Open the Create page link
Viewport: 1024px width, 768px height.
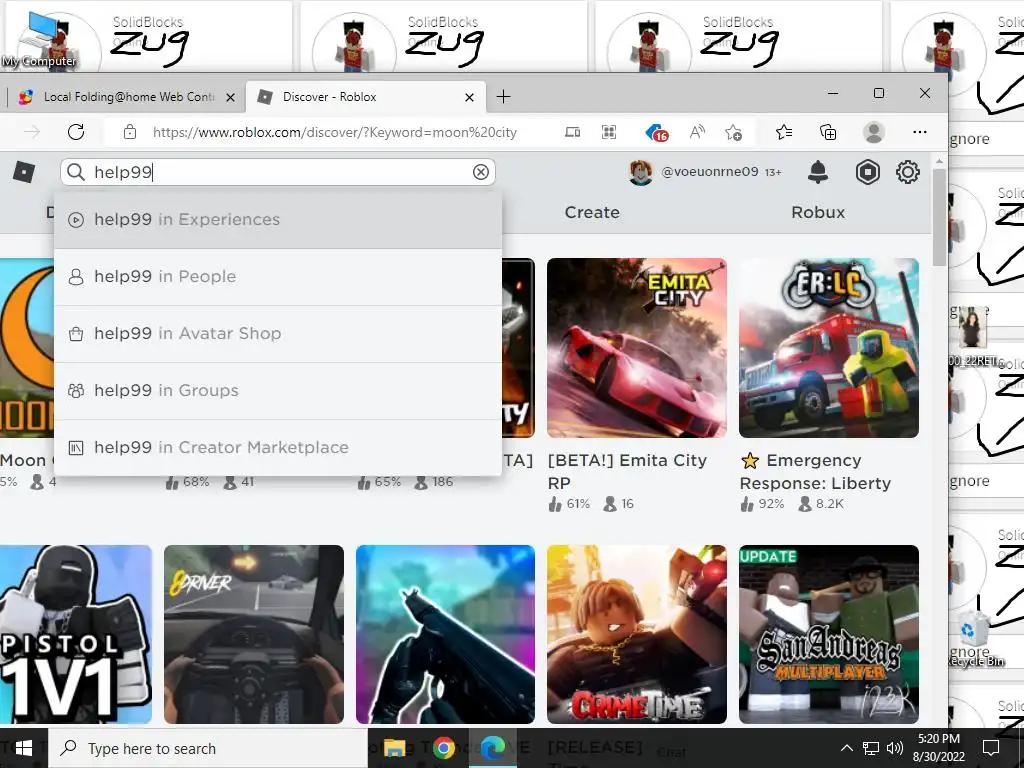(592, 212)
